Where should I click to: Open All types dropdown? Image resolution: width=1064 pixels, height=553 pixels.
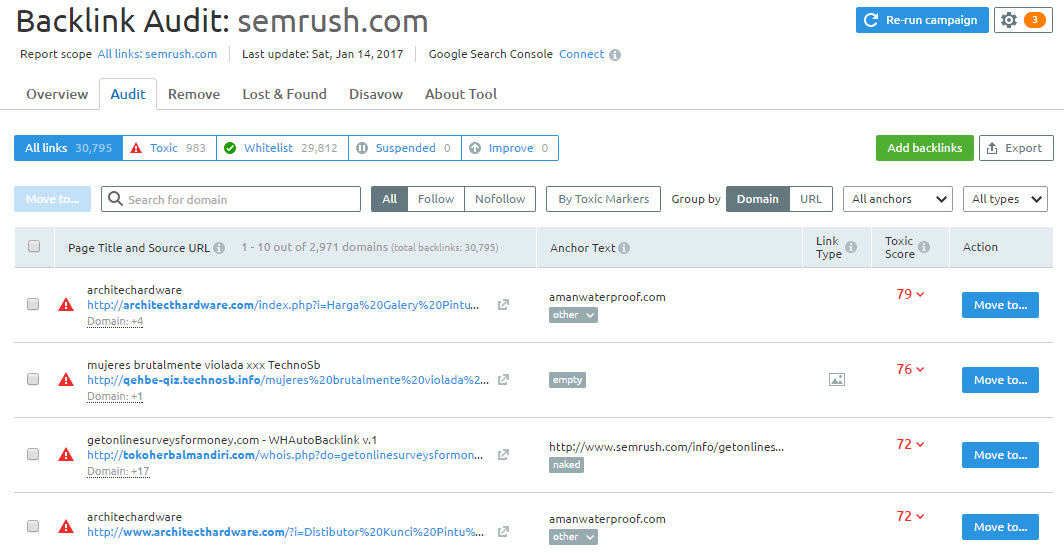1005,199
